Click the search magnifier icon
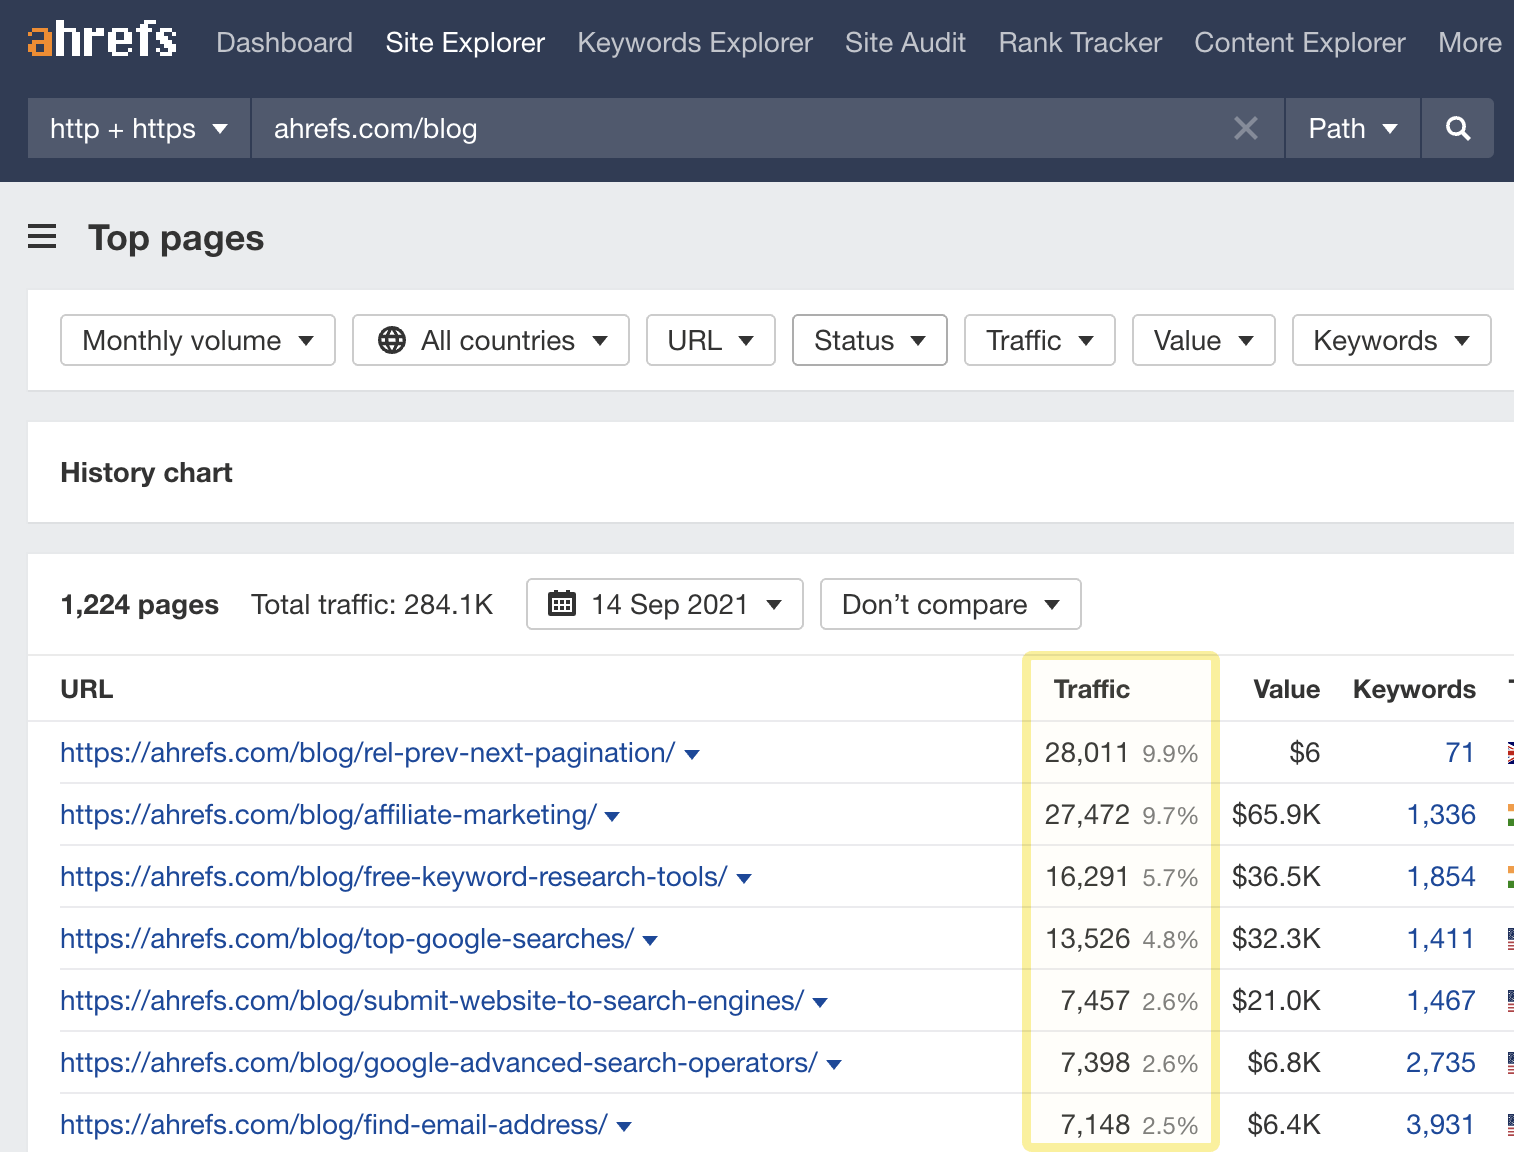This screenshot has width=1514, height=1152. (x=1457, y=129)
